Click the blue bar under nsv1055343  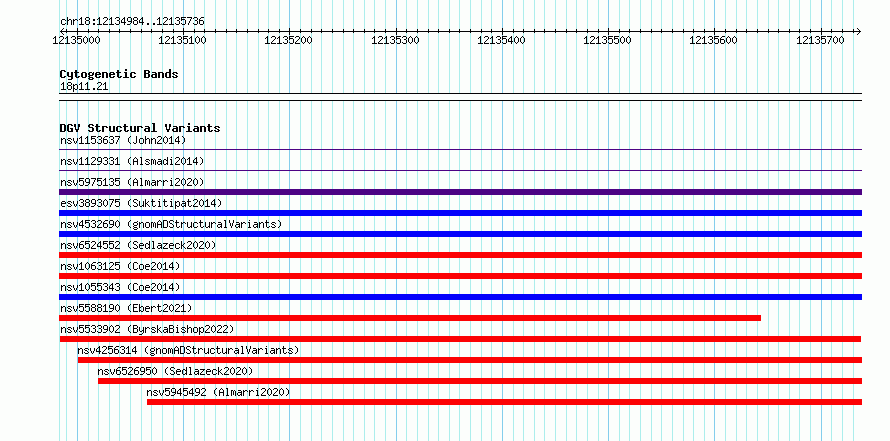coord(461,297)
